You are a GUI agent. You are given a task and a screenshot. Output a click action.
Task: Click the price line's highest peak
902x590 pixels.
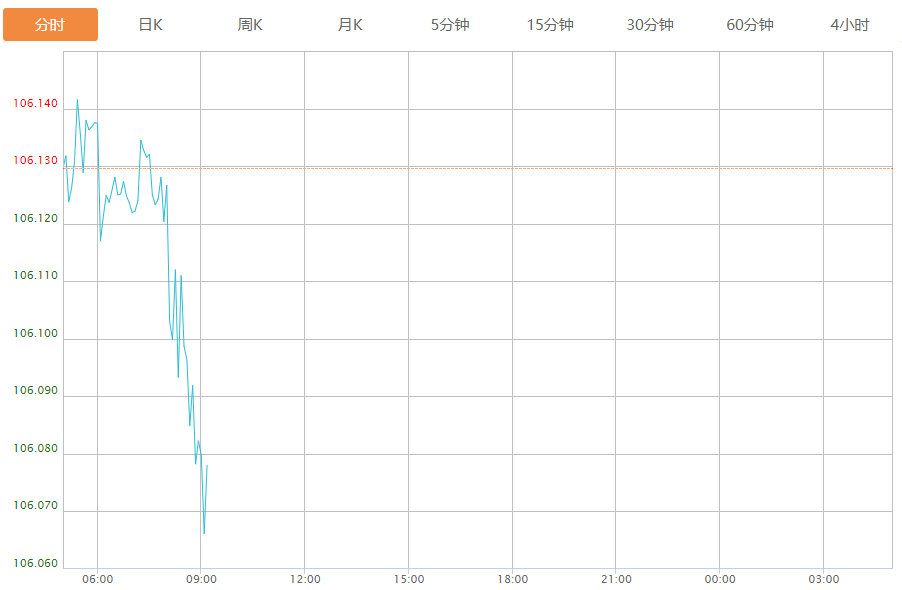(78, 100)
